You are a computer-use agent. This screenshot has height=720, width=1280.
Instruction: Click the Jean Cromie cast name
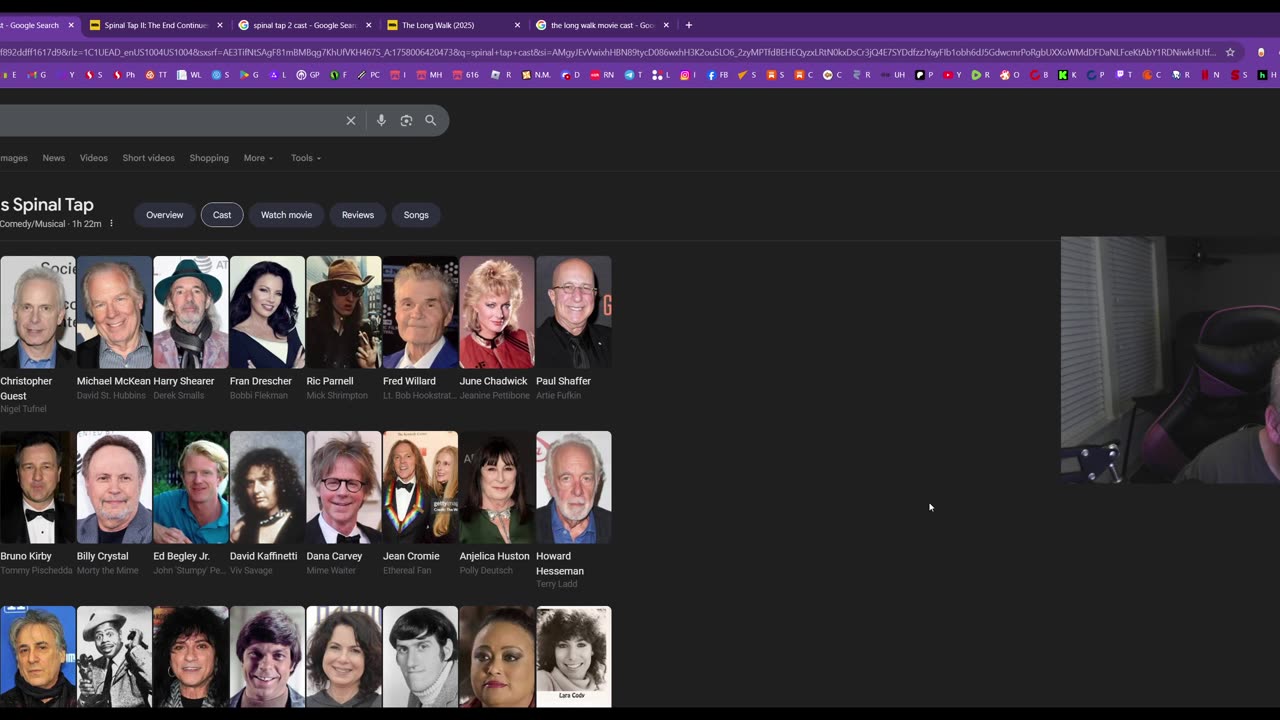411,556
